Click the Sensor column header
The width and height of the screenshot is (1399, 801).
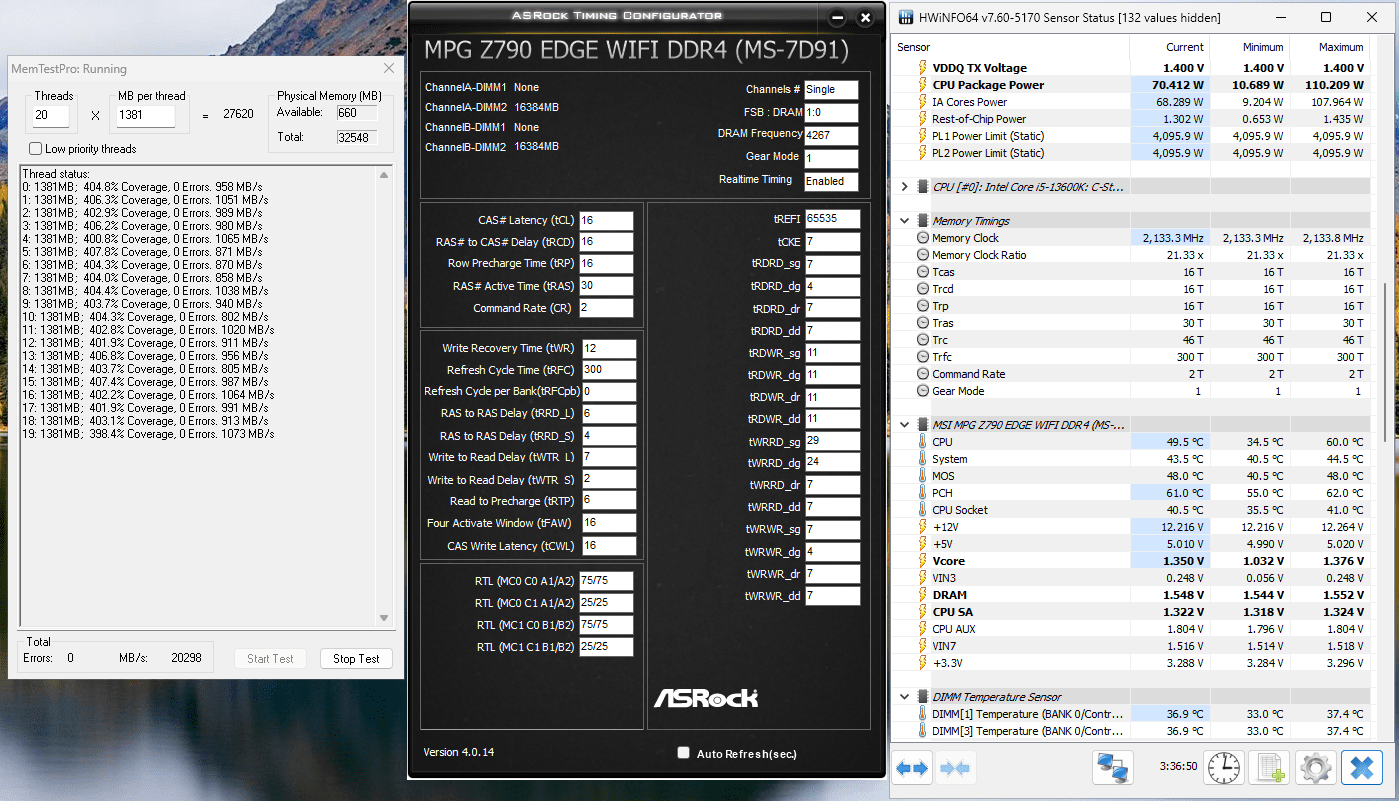click(1011, 47)
